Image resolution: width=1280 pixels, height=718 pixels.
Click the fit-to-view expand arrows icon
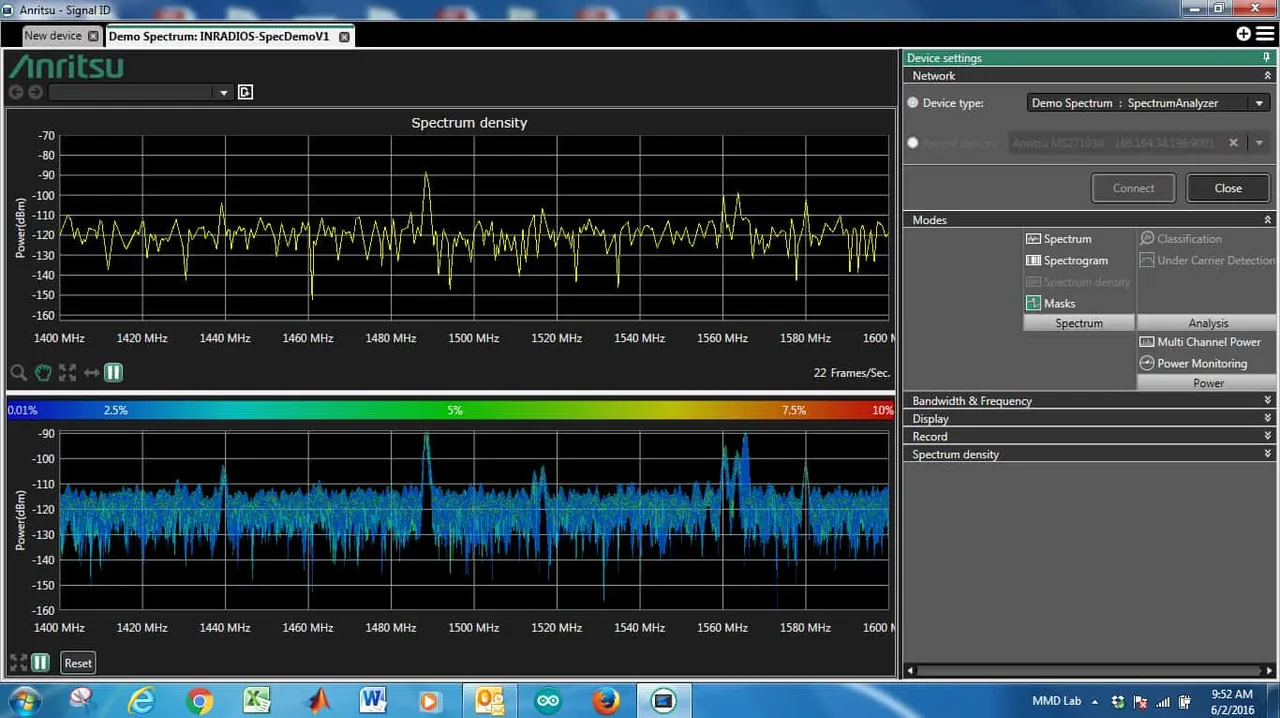(67, 373)
